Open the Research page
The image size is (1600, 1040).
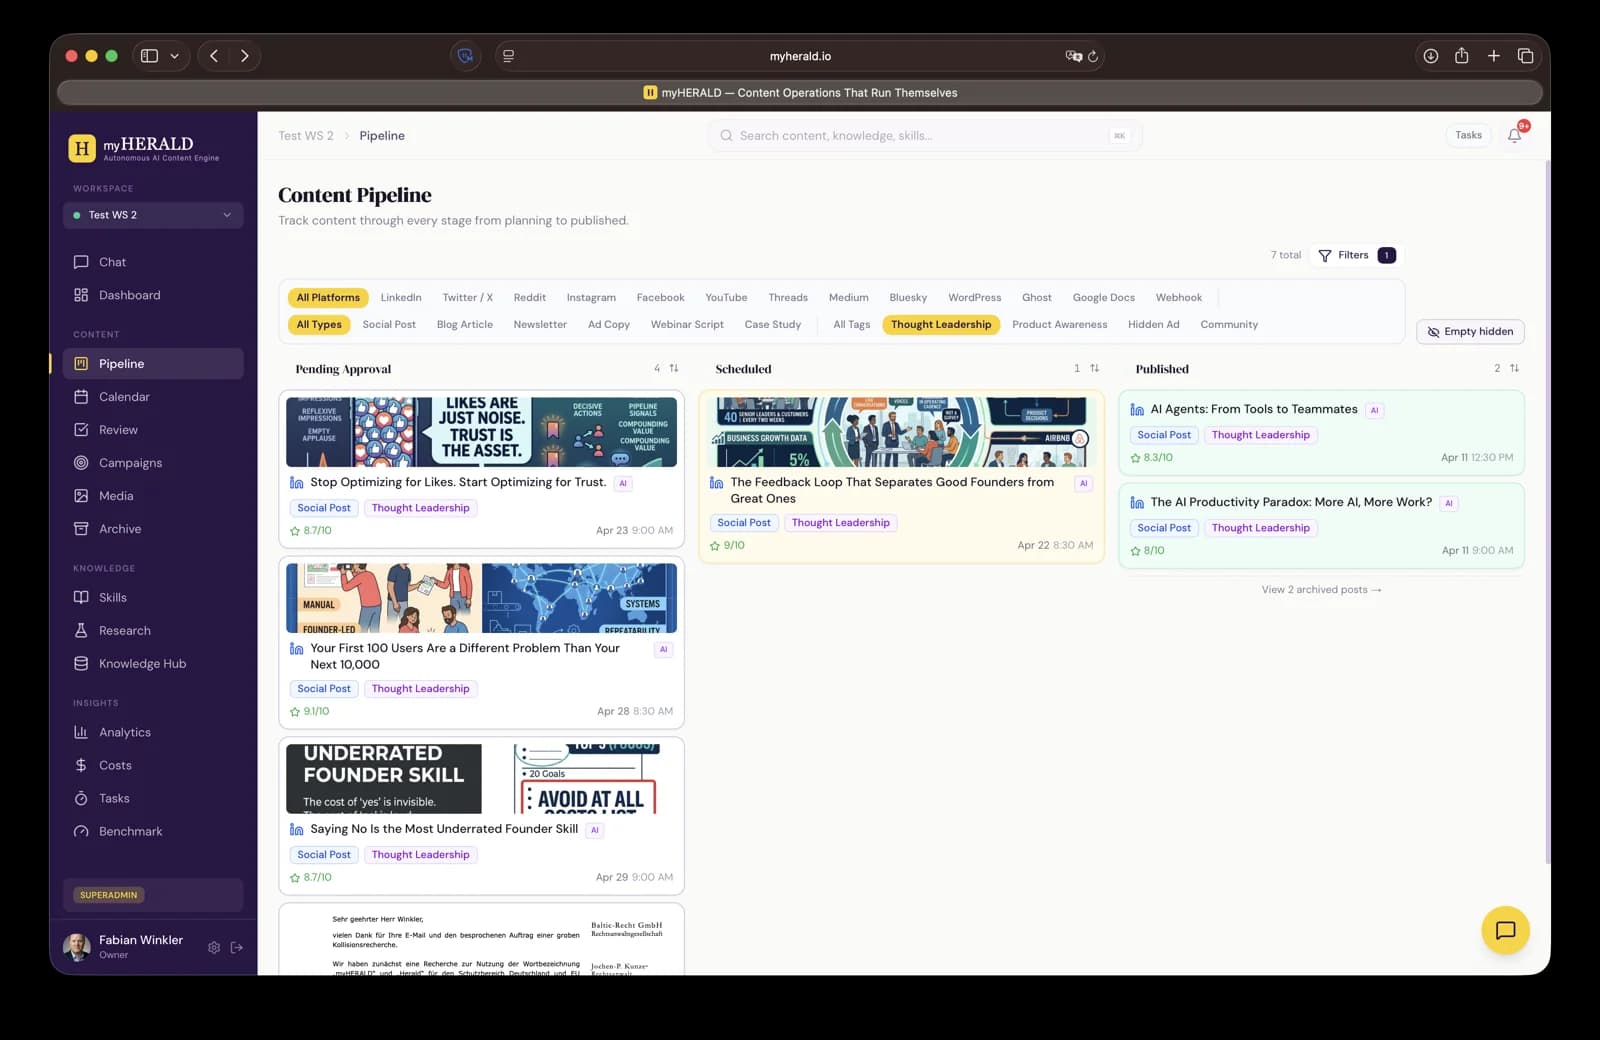point(152,631)
